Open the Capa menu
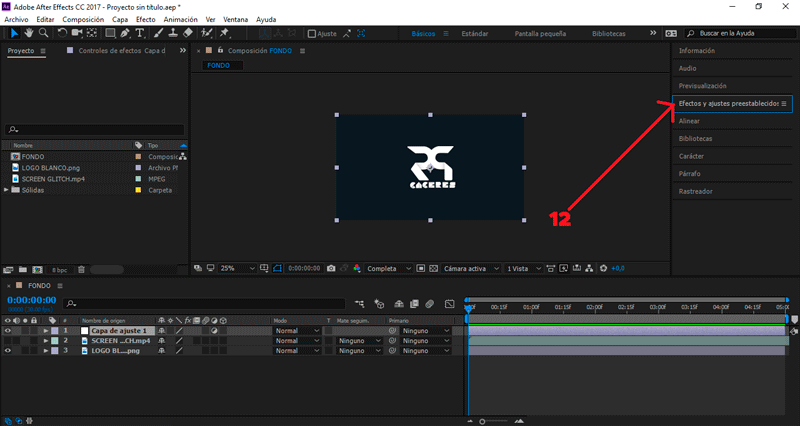This screenshot has width=800, height=426. pos(120,19)
